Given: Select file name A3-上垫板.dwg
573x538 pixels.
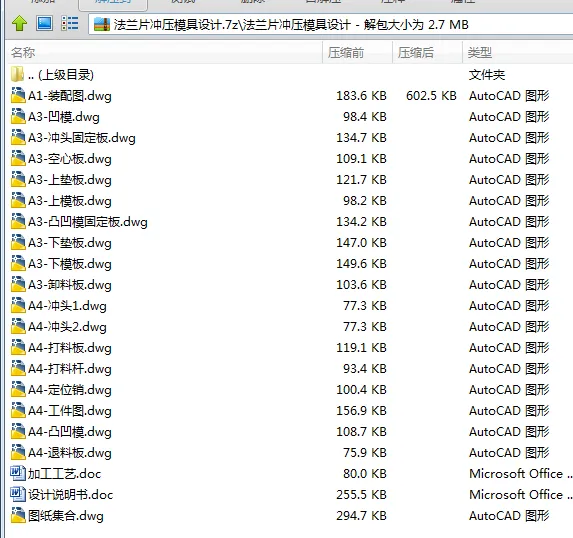Looking at the screenshot, I should [x=70, y=180].
